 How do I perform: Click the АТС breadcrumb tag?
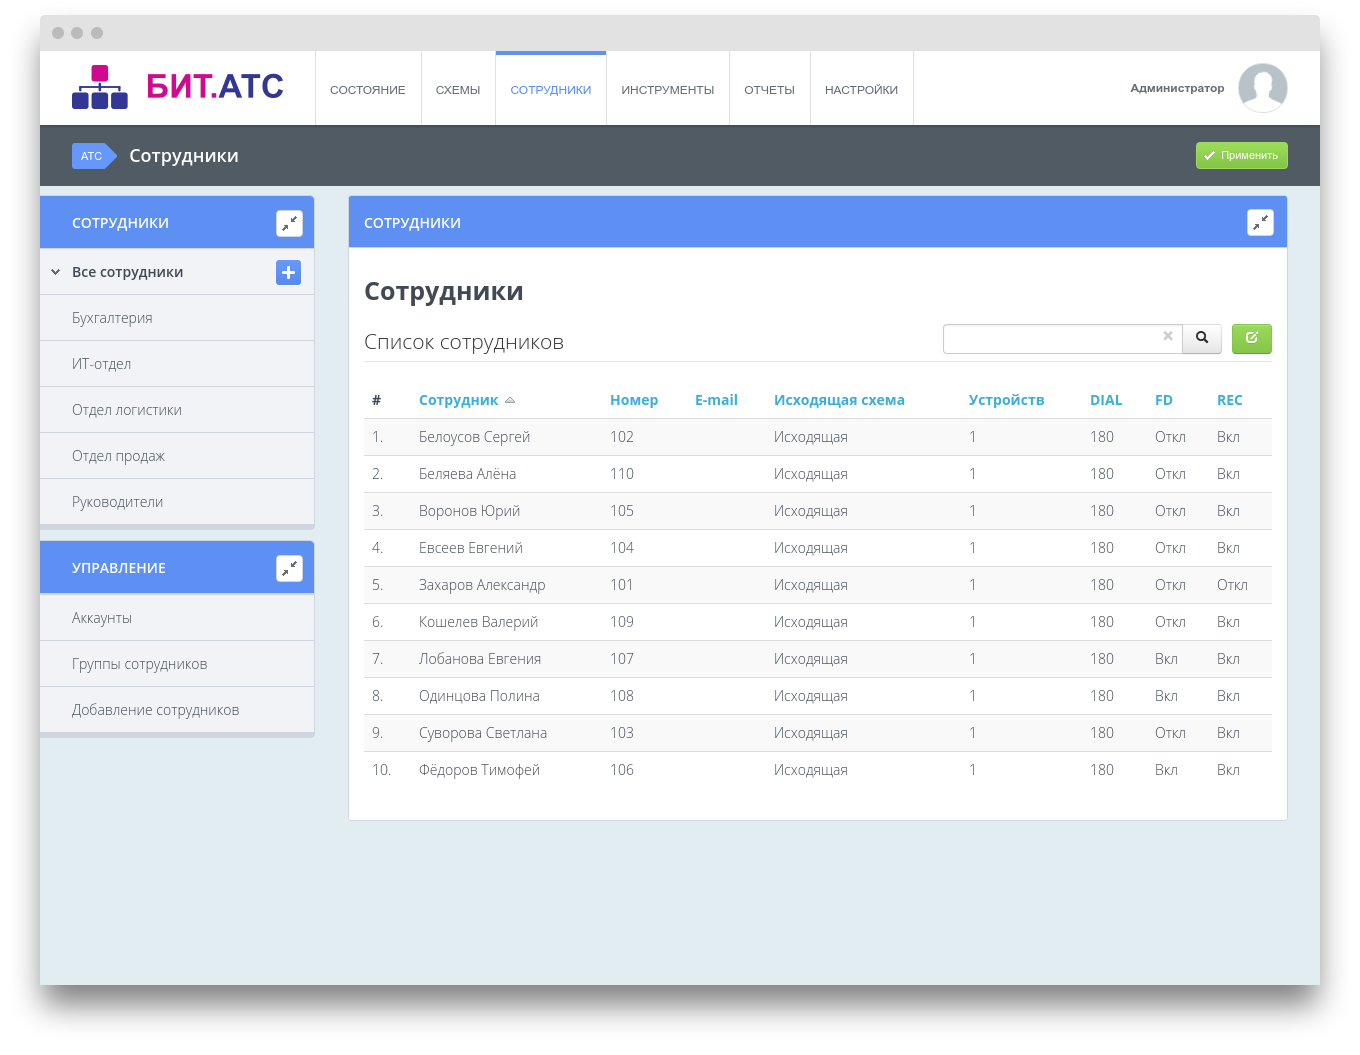click(92, 156)
